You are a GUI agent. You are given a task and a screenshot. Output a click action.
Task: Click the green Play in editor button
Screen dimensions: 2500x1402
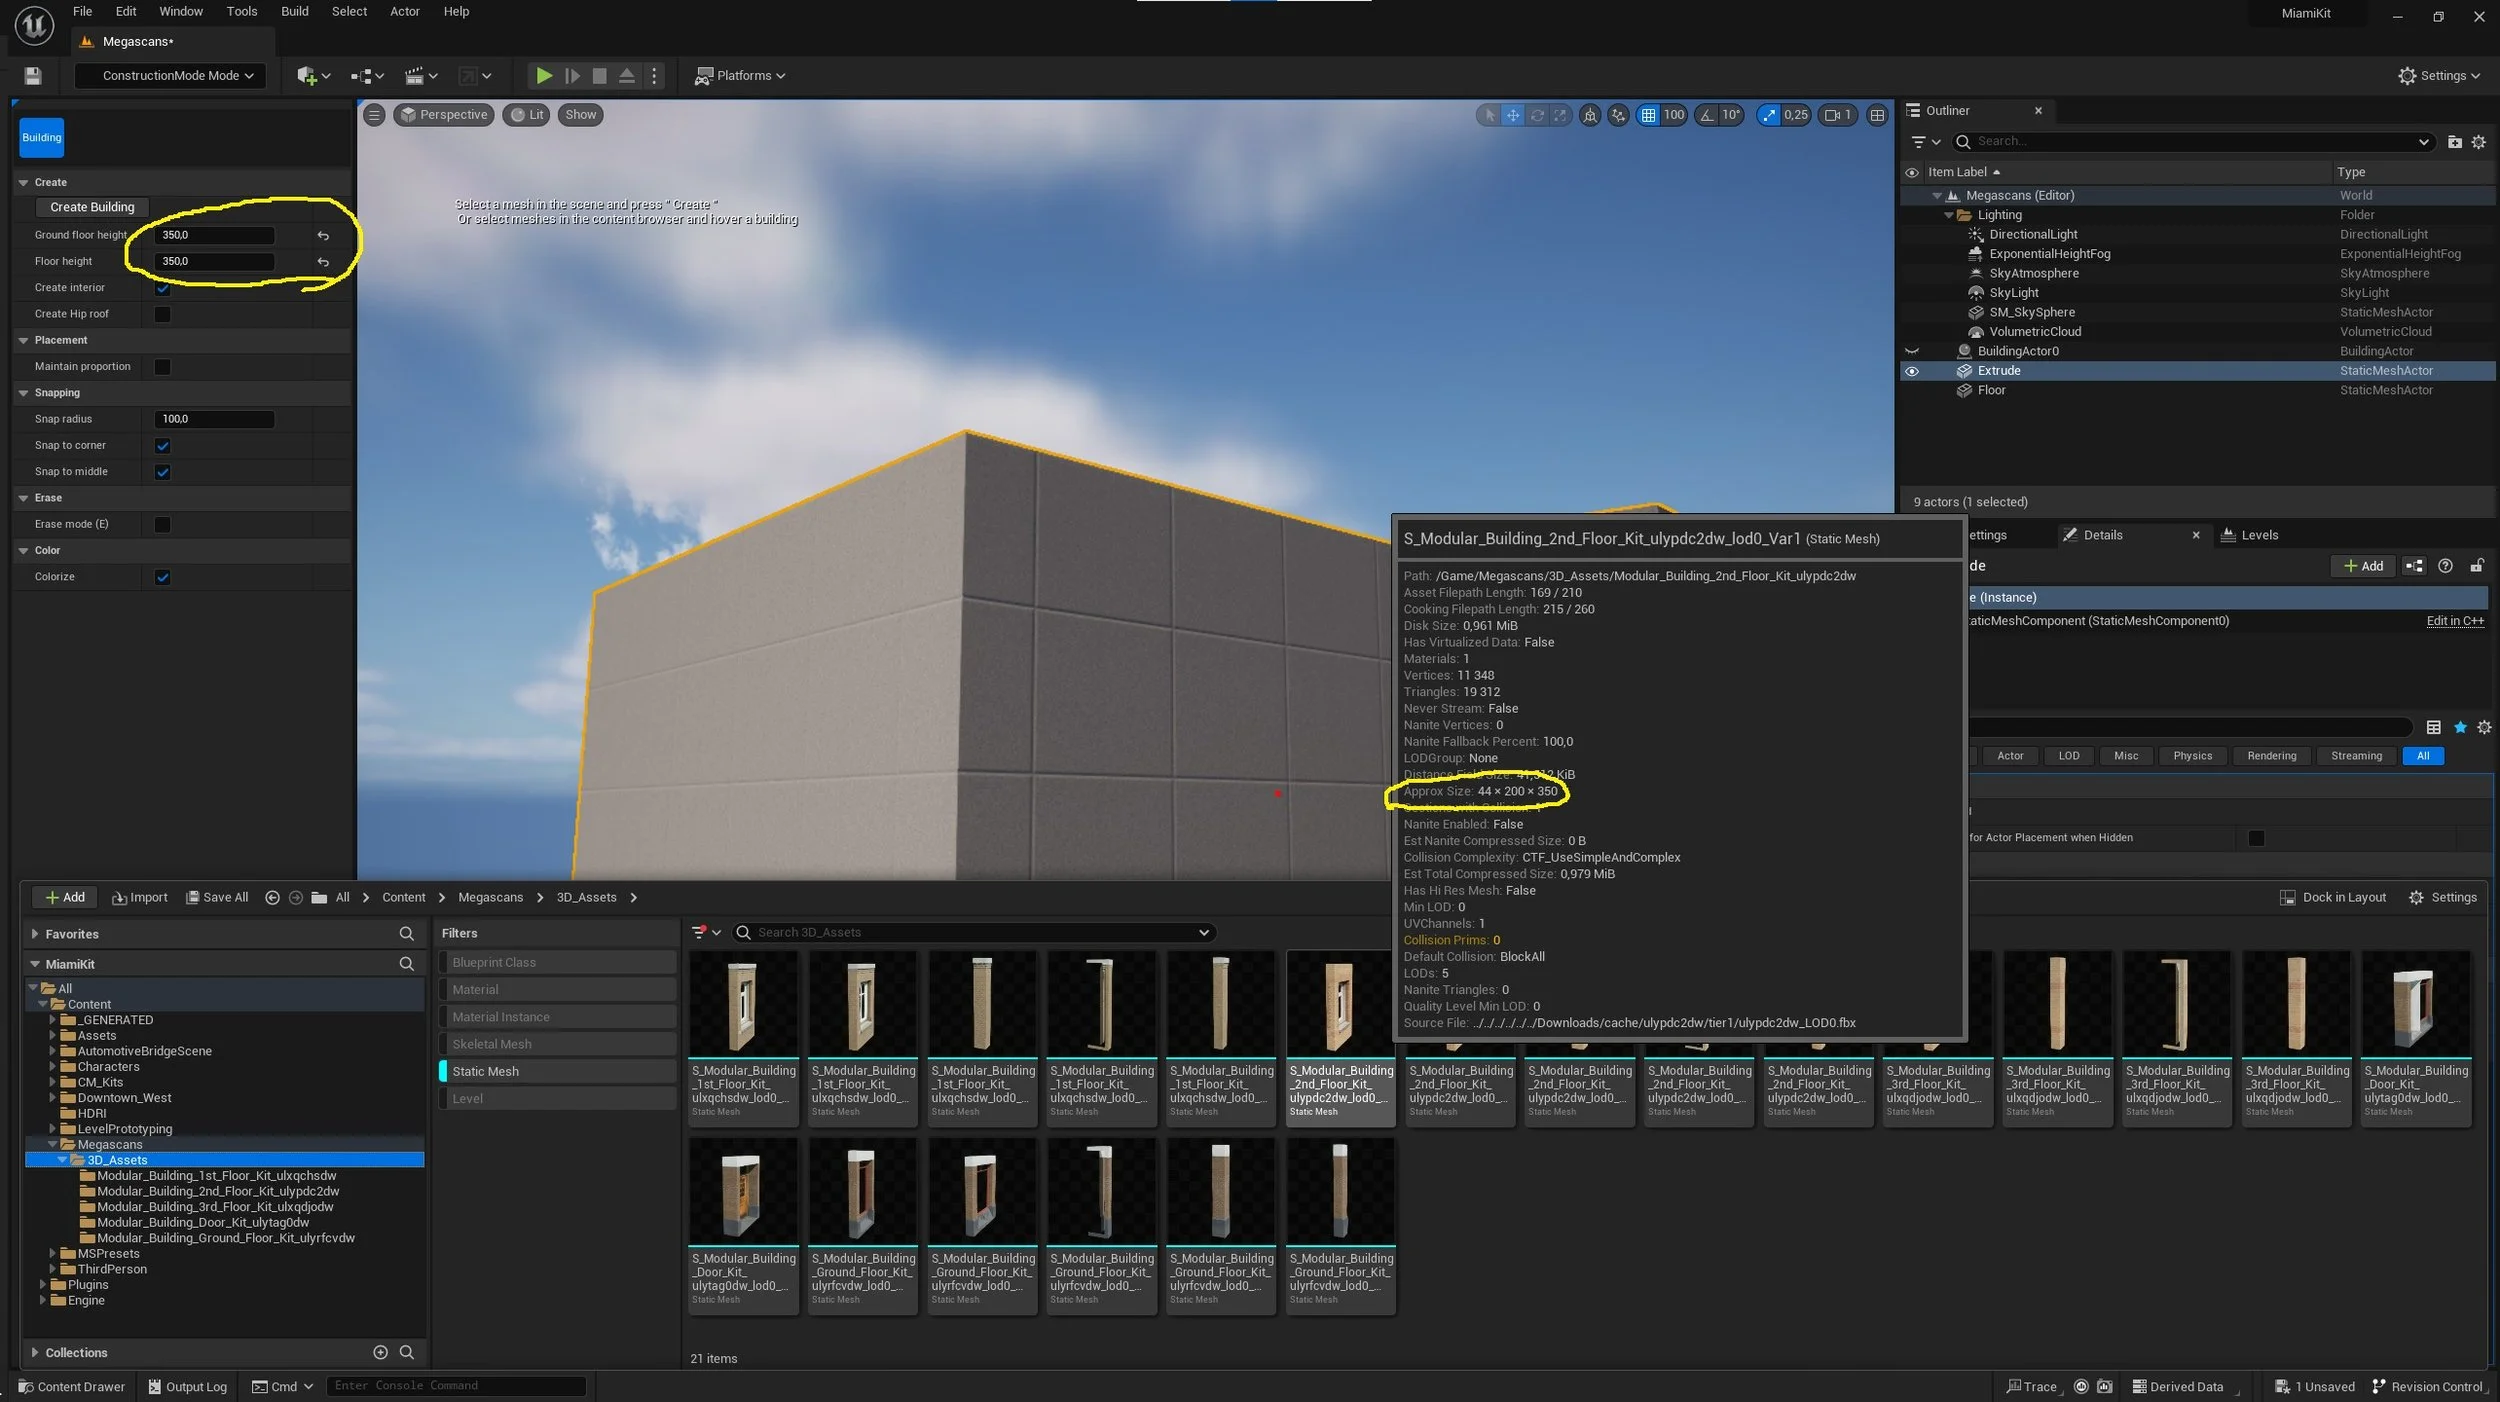coord(543,75)
